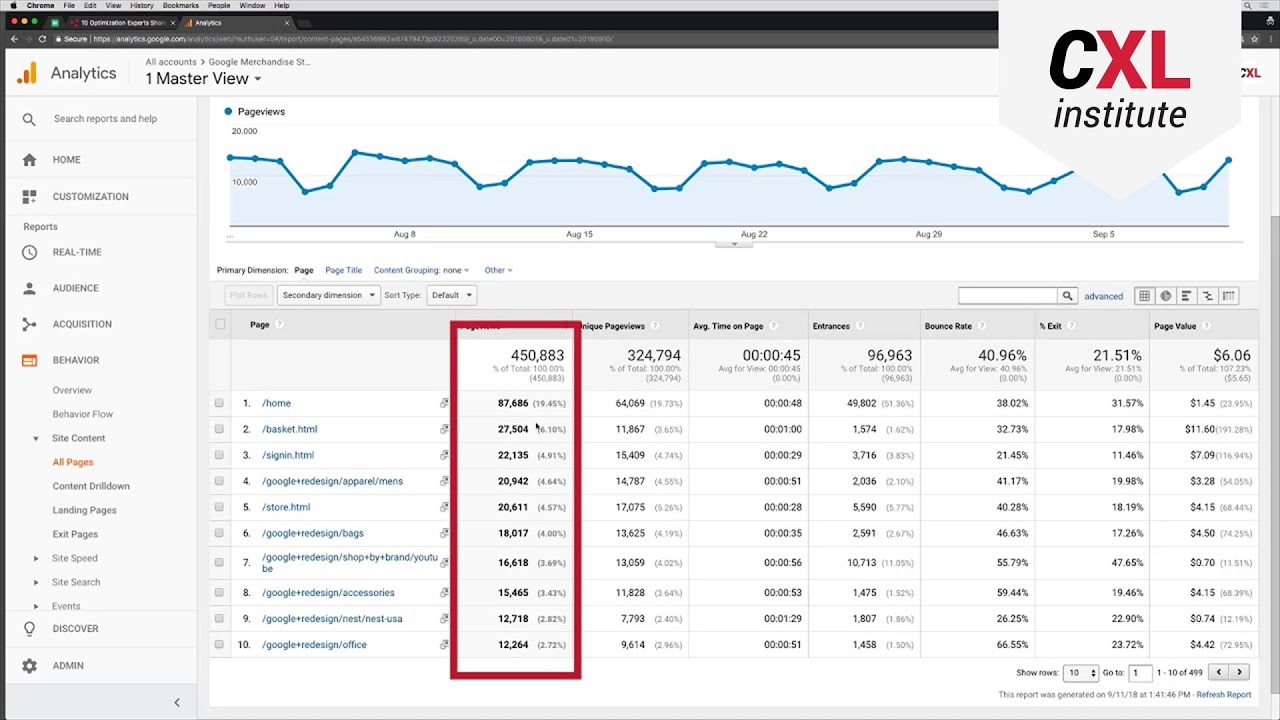The width and height of the screenshot is (1280, 720).
Task: Go to previous page of results
Action: pyautogui.click(x=1219, y=672)
